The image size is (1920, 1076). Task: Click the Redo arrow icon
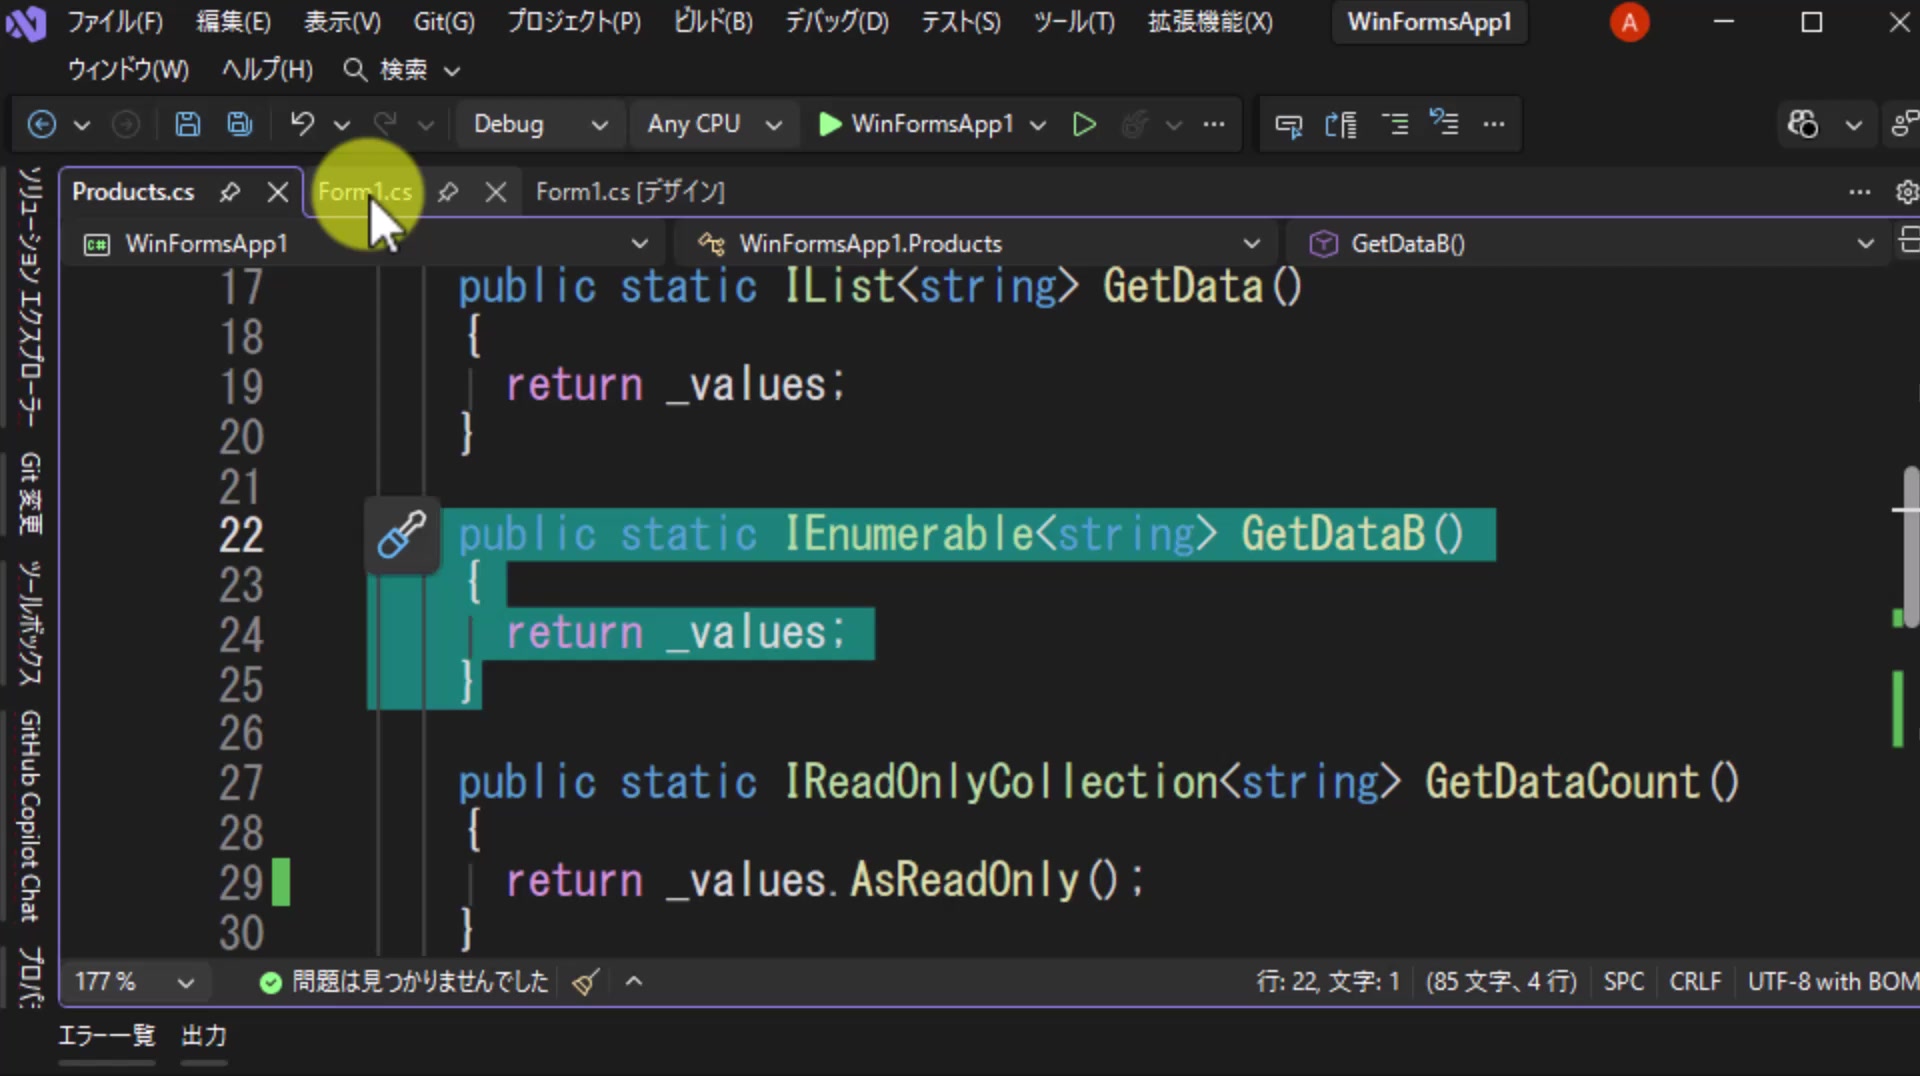point(385,124)
